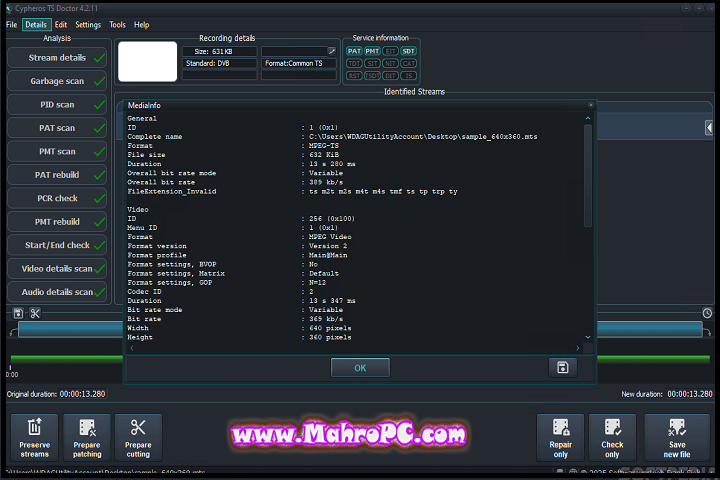Click the Complete name file path line

tap(332, 137)
